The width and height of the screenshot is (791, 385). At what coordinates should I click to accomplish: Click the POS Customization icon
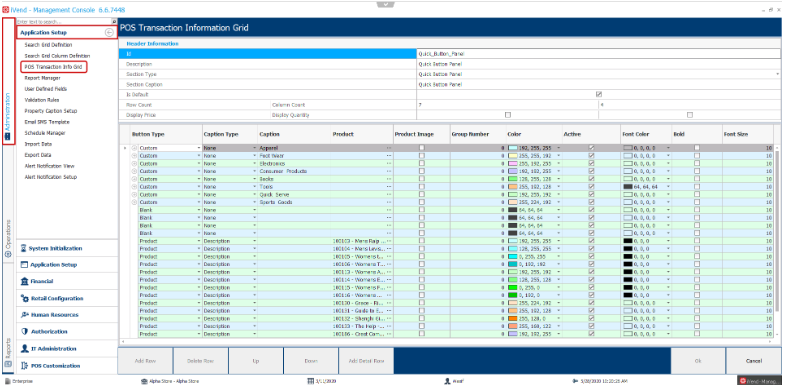tap(24, 366)
